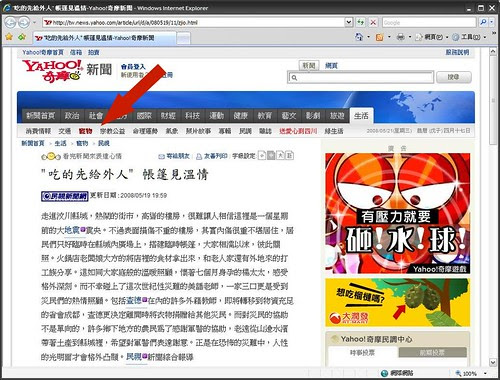Image resolution: width=500 pixels, height=380 pixels.
Task: Select the 新聞 search tab
Action: click(309, 66)
